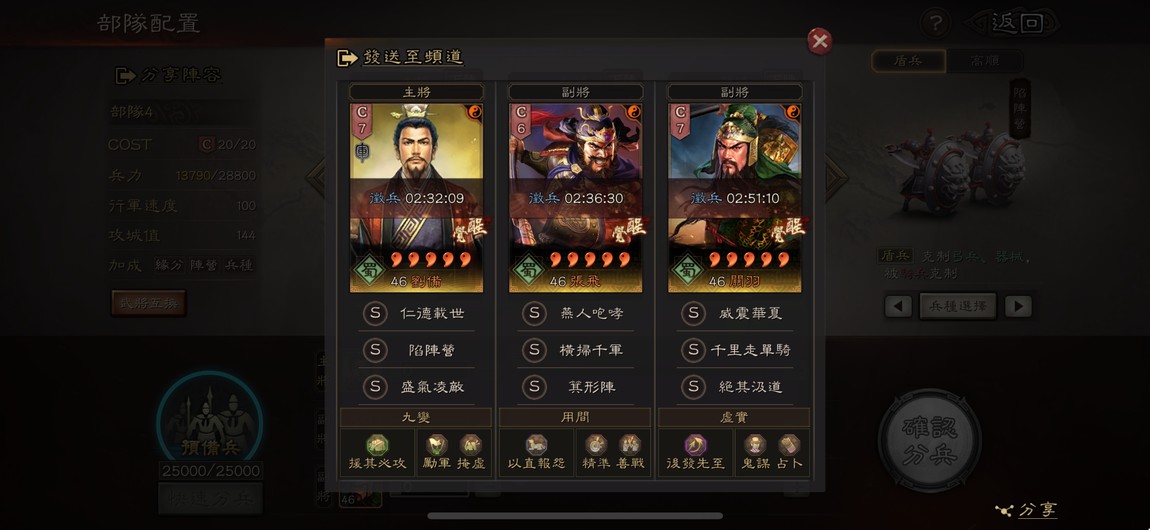Click the 發送至頻道 share arrow icon
The image size is (1150, 530).
tap(347, 58)
